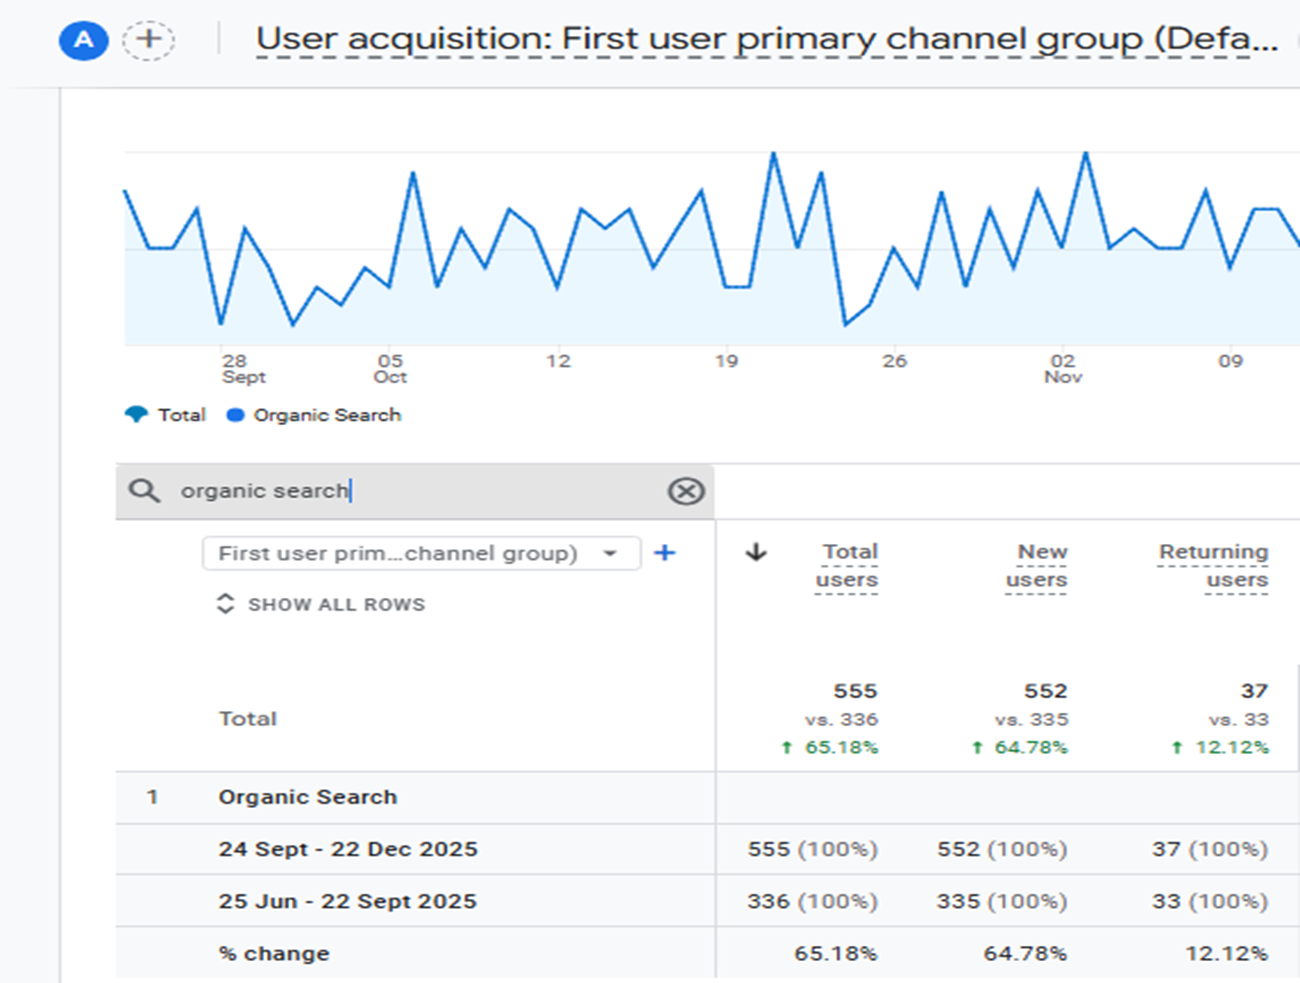Sort by the Total users column

pos(846,566)
